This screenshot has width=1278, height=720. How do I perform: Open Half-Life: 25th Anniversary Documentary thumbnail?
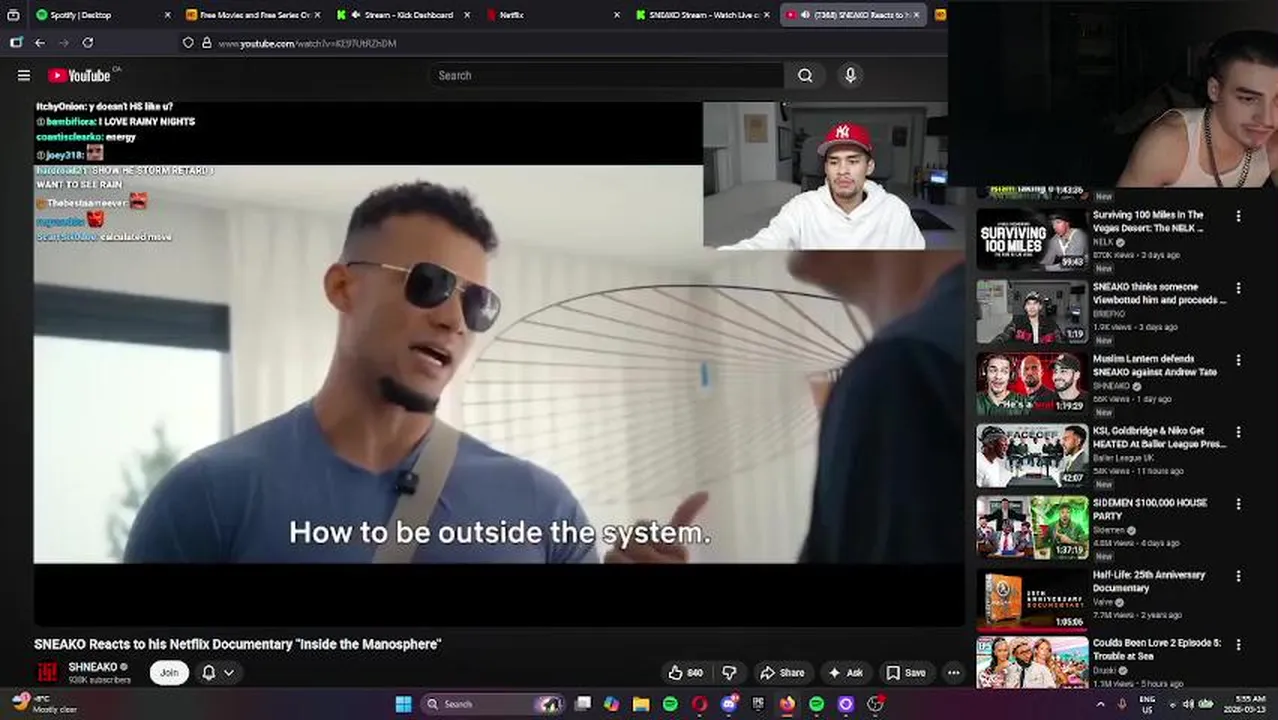[1032, 599]
